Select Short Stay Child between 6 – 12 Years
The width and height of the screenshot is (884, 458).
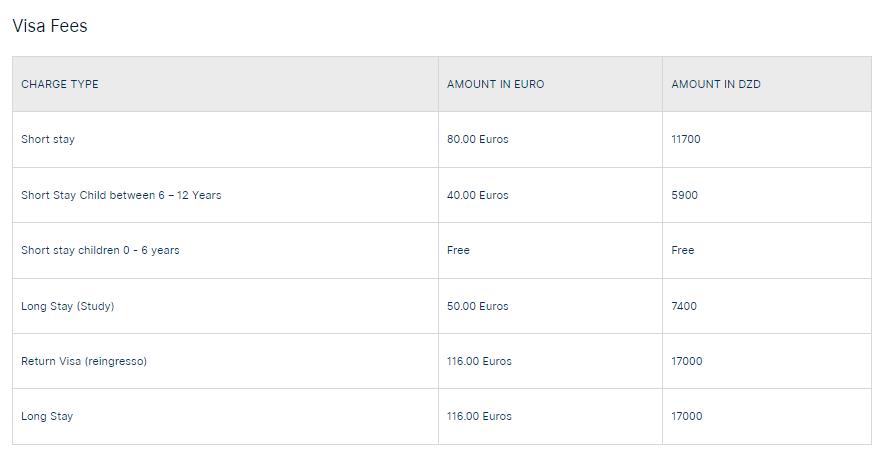(x=121, y=195)
